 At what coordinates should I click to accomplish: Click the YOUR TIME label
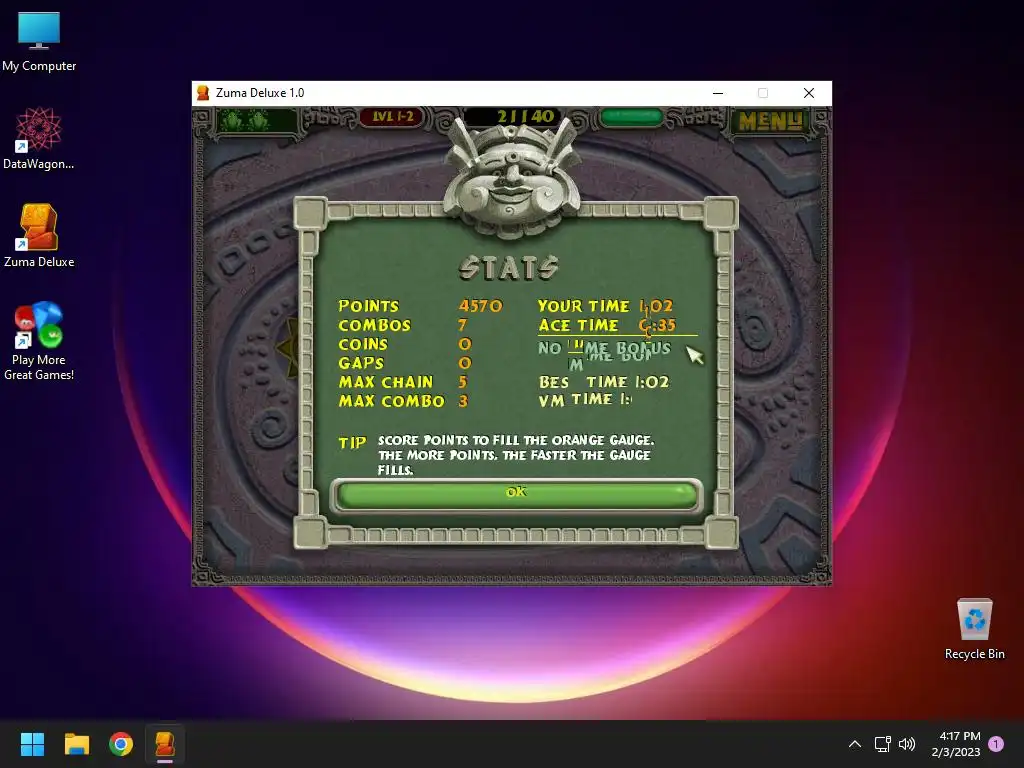coord(583,306)
